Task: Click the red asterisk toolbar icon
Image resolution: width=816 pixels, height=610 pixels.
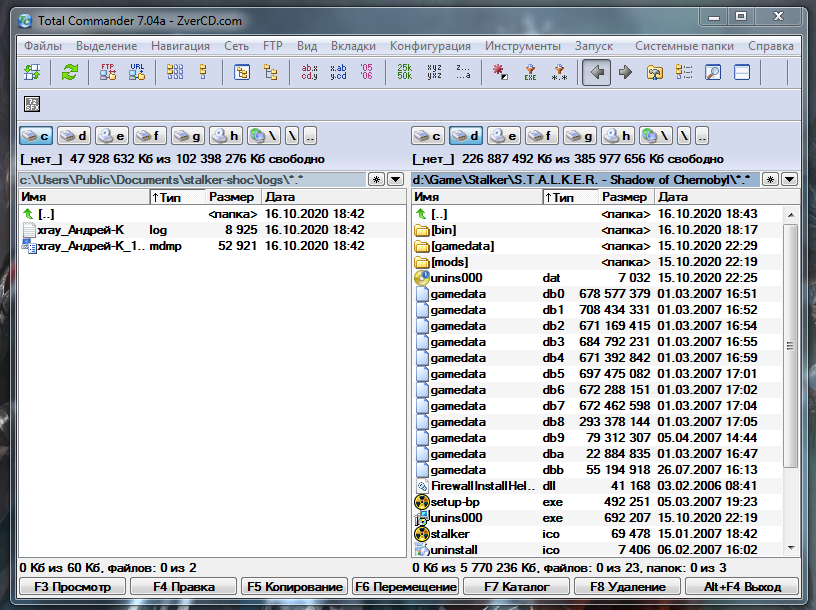Action: coord(500,72)
